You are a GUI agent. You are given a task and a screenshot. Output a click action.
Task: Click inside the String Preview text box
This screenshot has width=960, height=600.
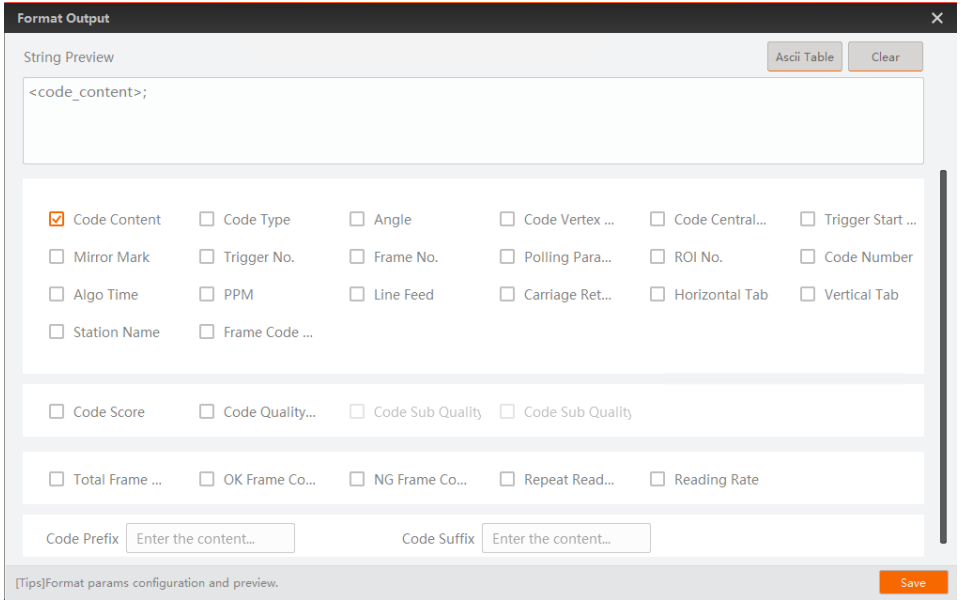coord(473,121)
